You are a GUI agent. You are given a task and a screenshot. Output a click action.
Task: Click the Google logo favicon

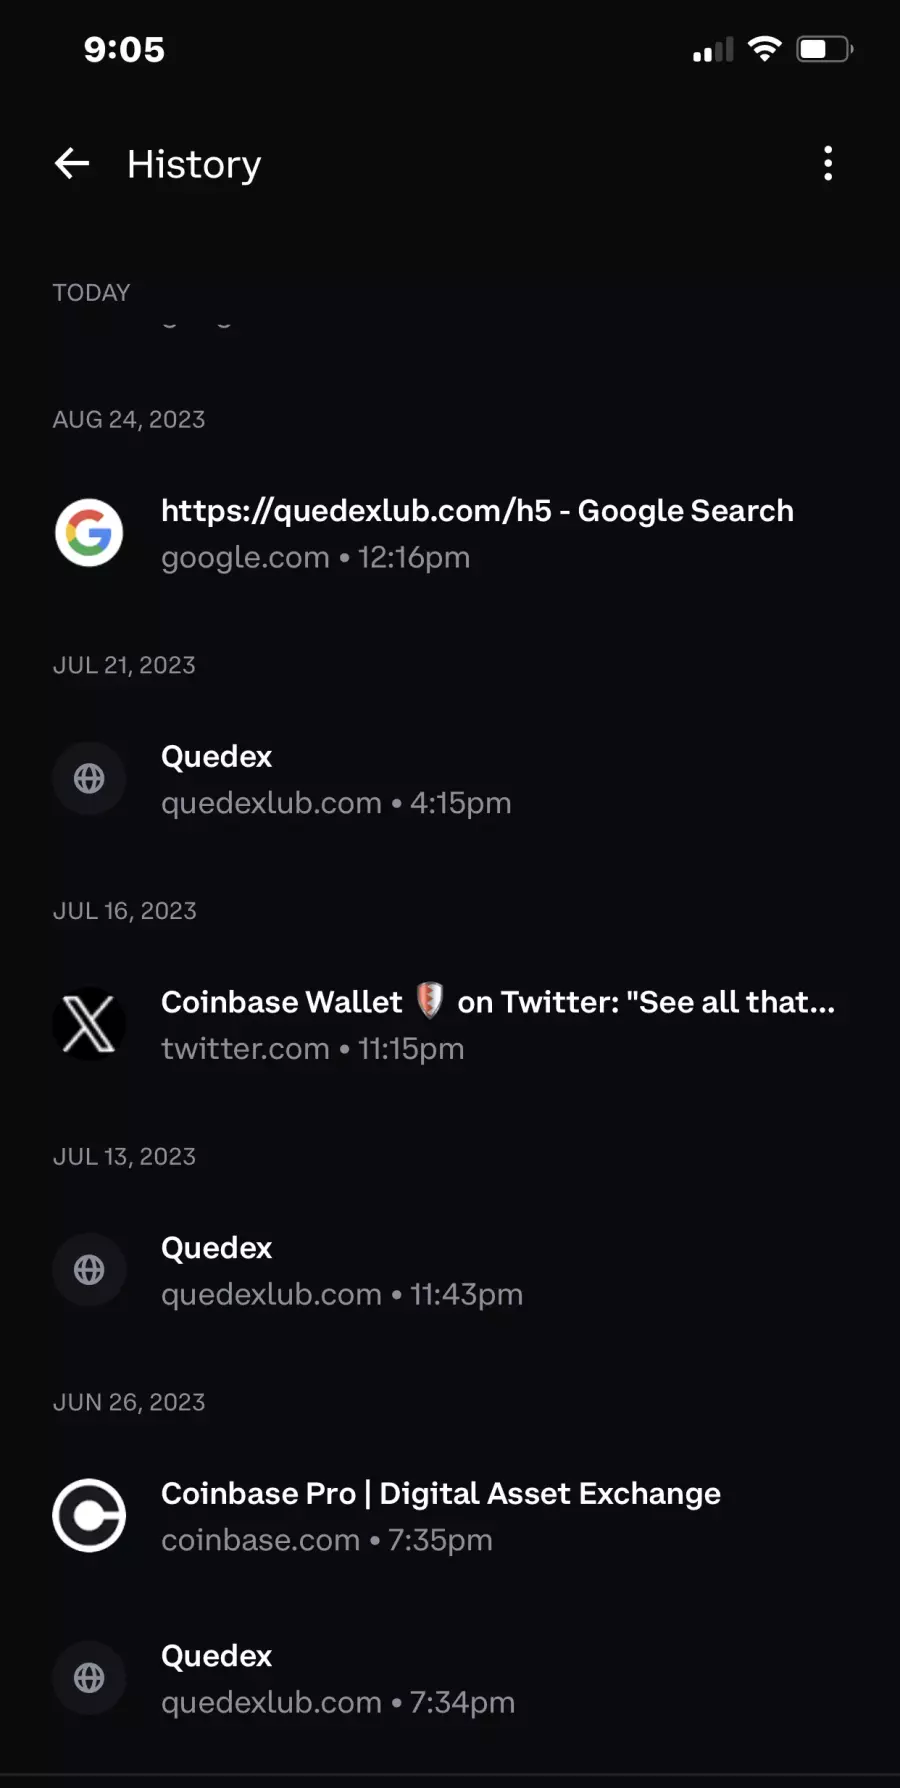click(x=89, y=533)
